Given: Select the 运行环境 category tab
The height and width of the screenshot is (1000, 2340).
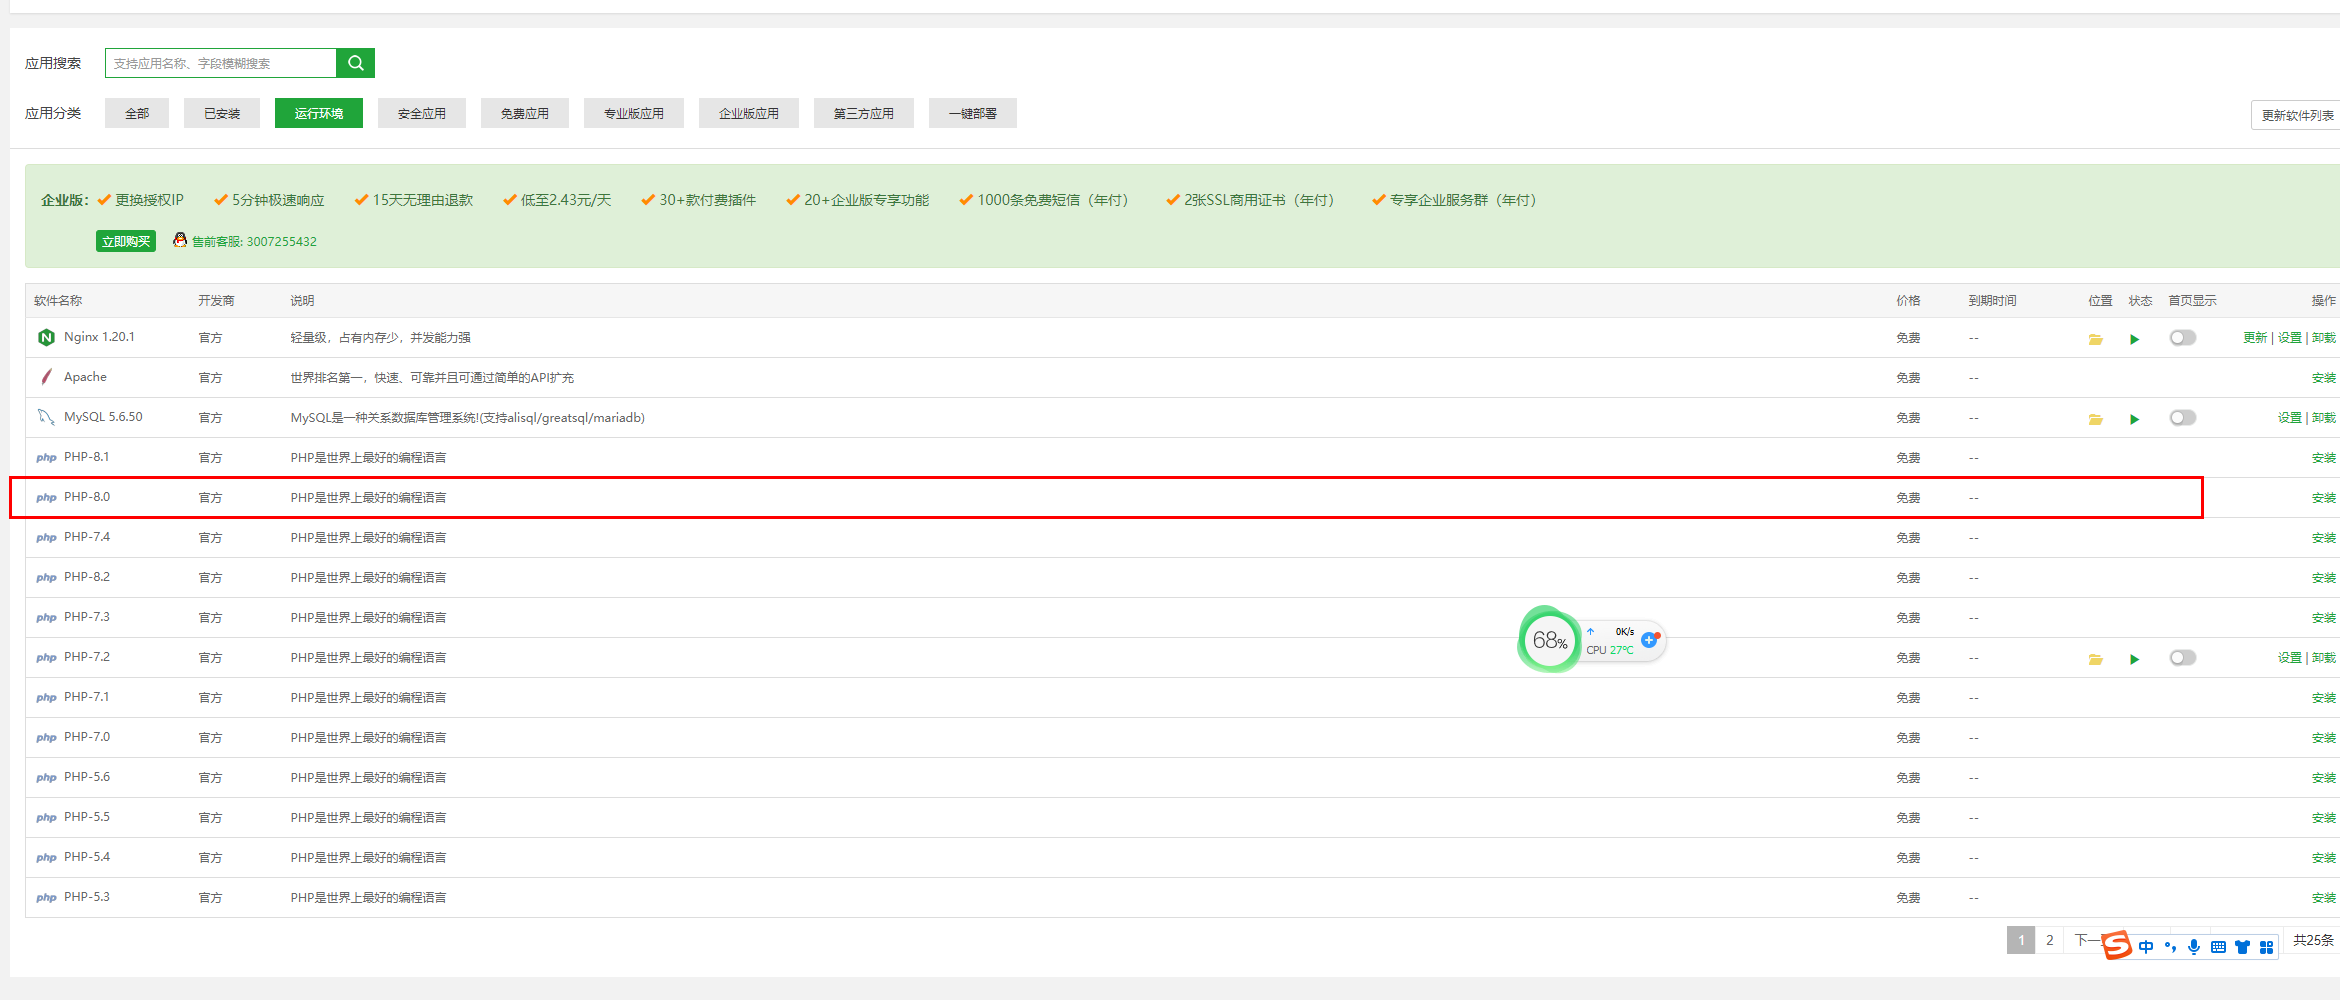Looking at the screenshot, I should click(x=319, y=113).
